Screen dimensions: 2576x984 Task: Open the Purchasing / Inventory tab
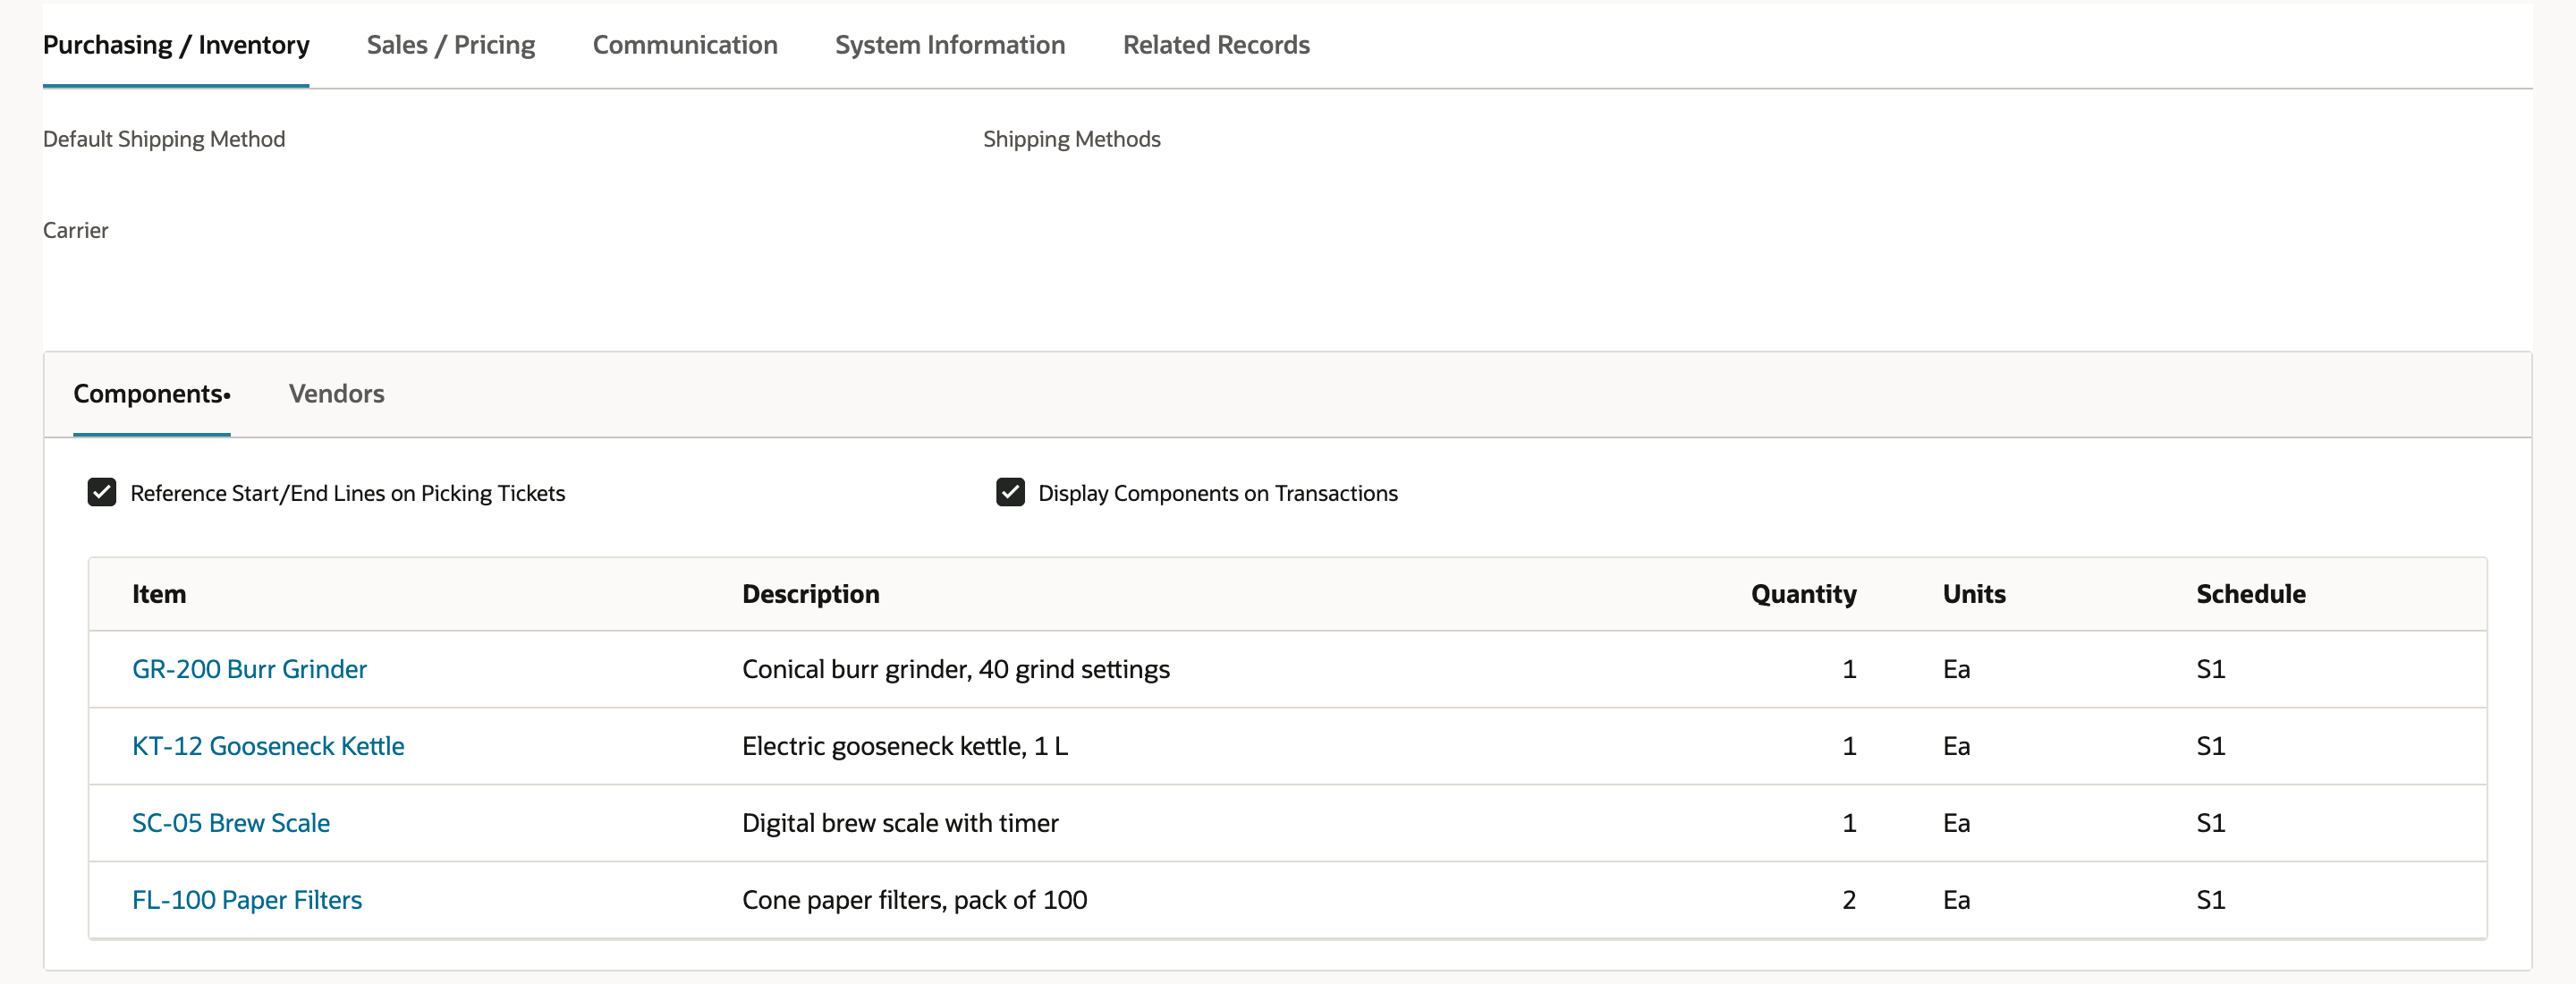tap(176, 45)
